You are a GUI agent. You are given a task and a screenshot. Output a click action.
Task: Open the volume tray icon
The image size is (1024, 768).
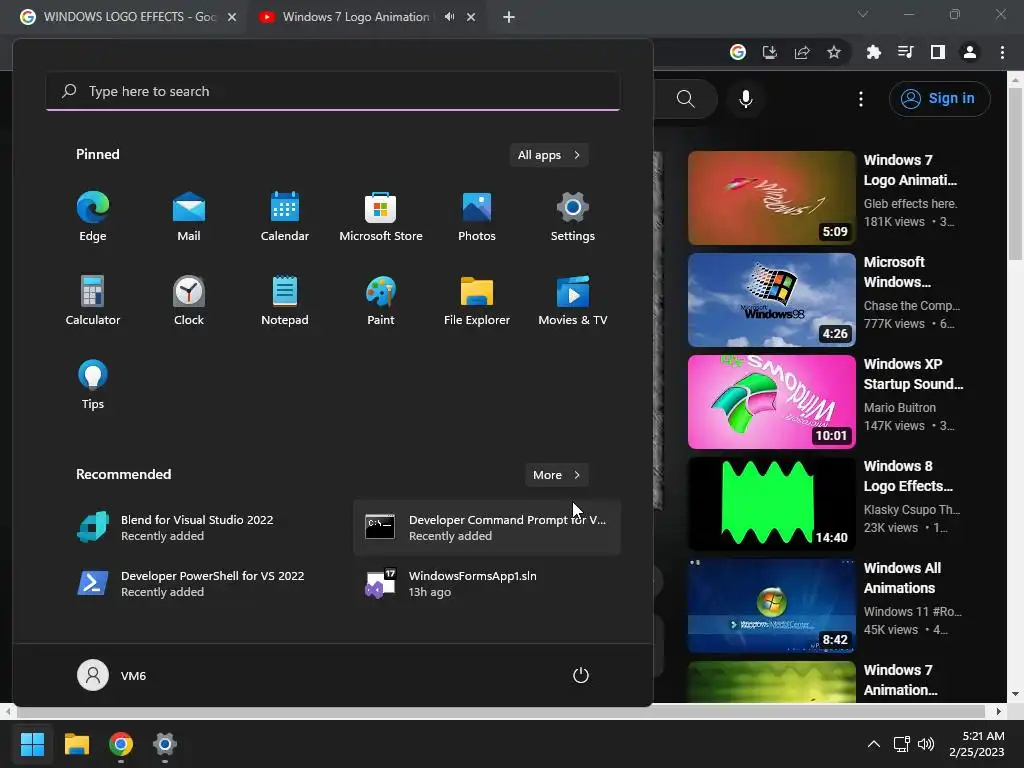coord(926,744)
